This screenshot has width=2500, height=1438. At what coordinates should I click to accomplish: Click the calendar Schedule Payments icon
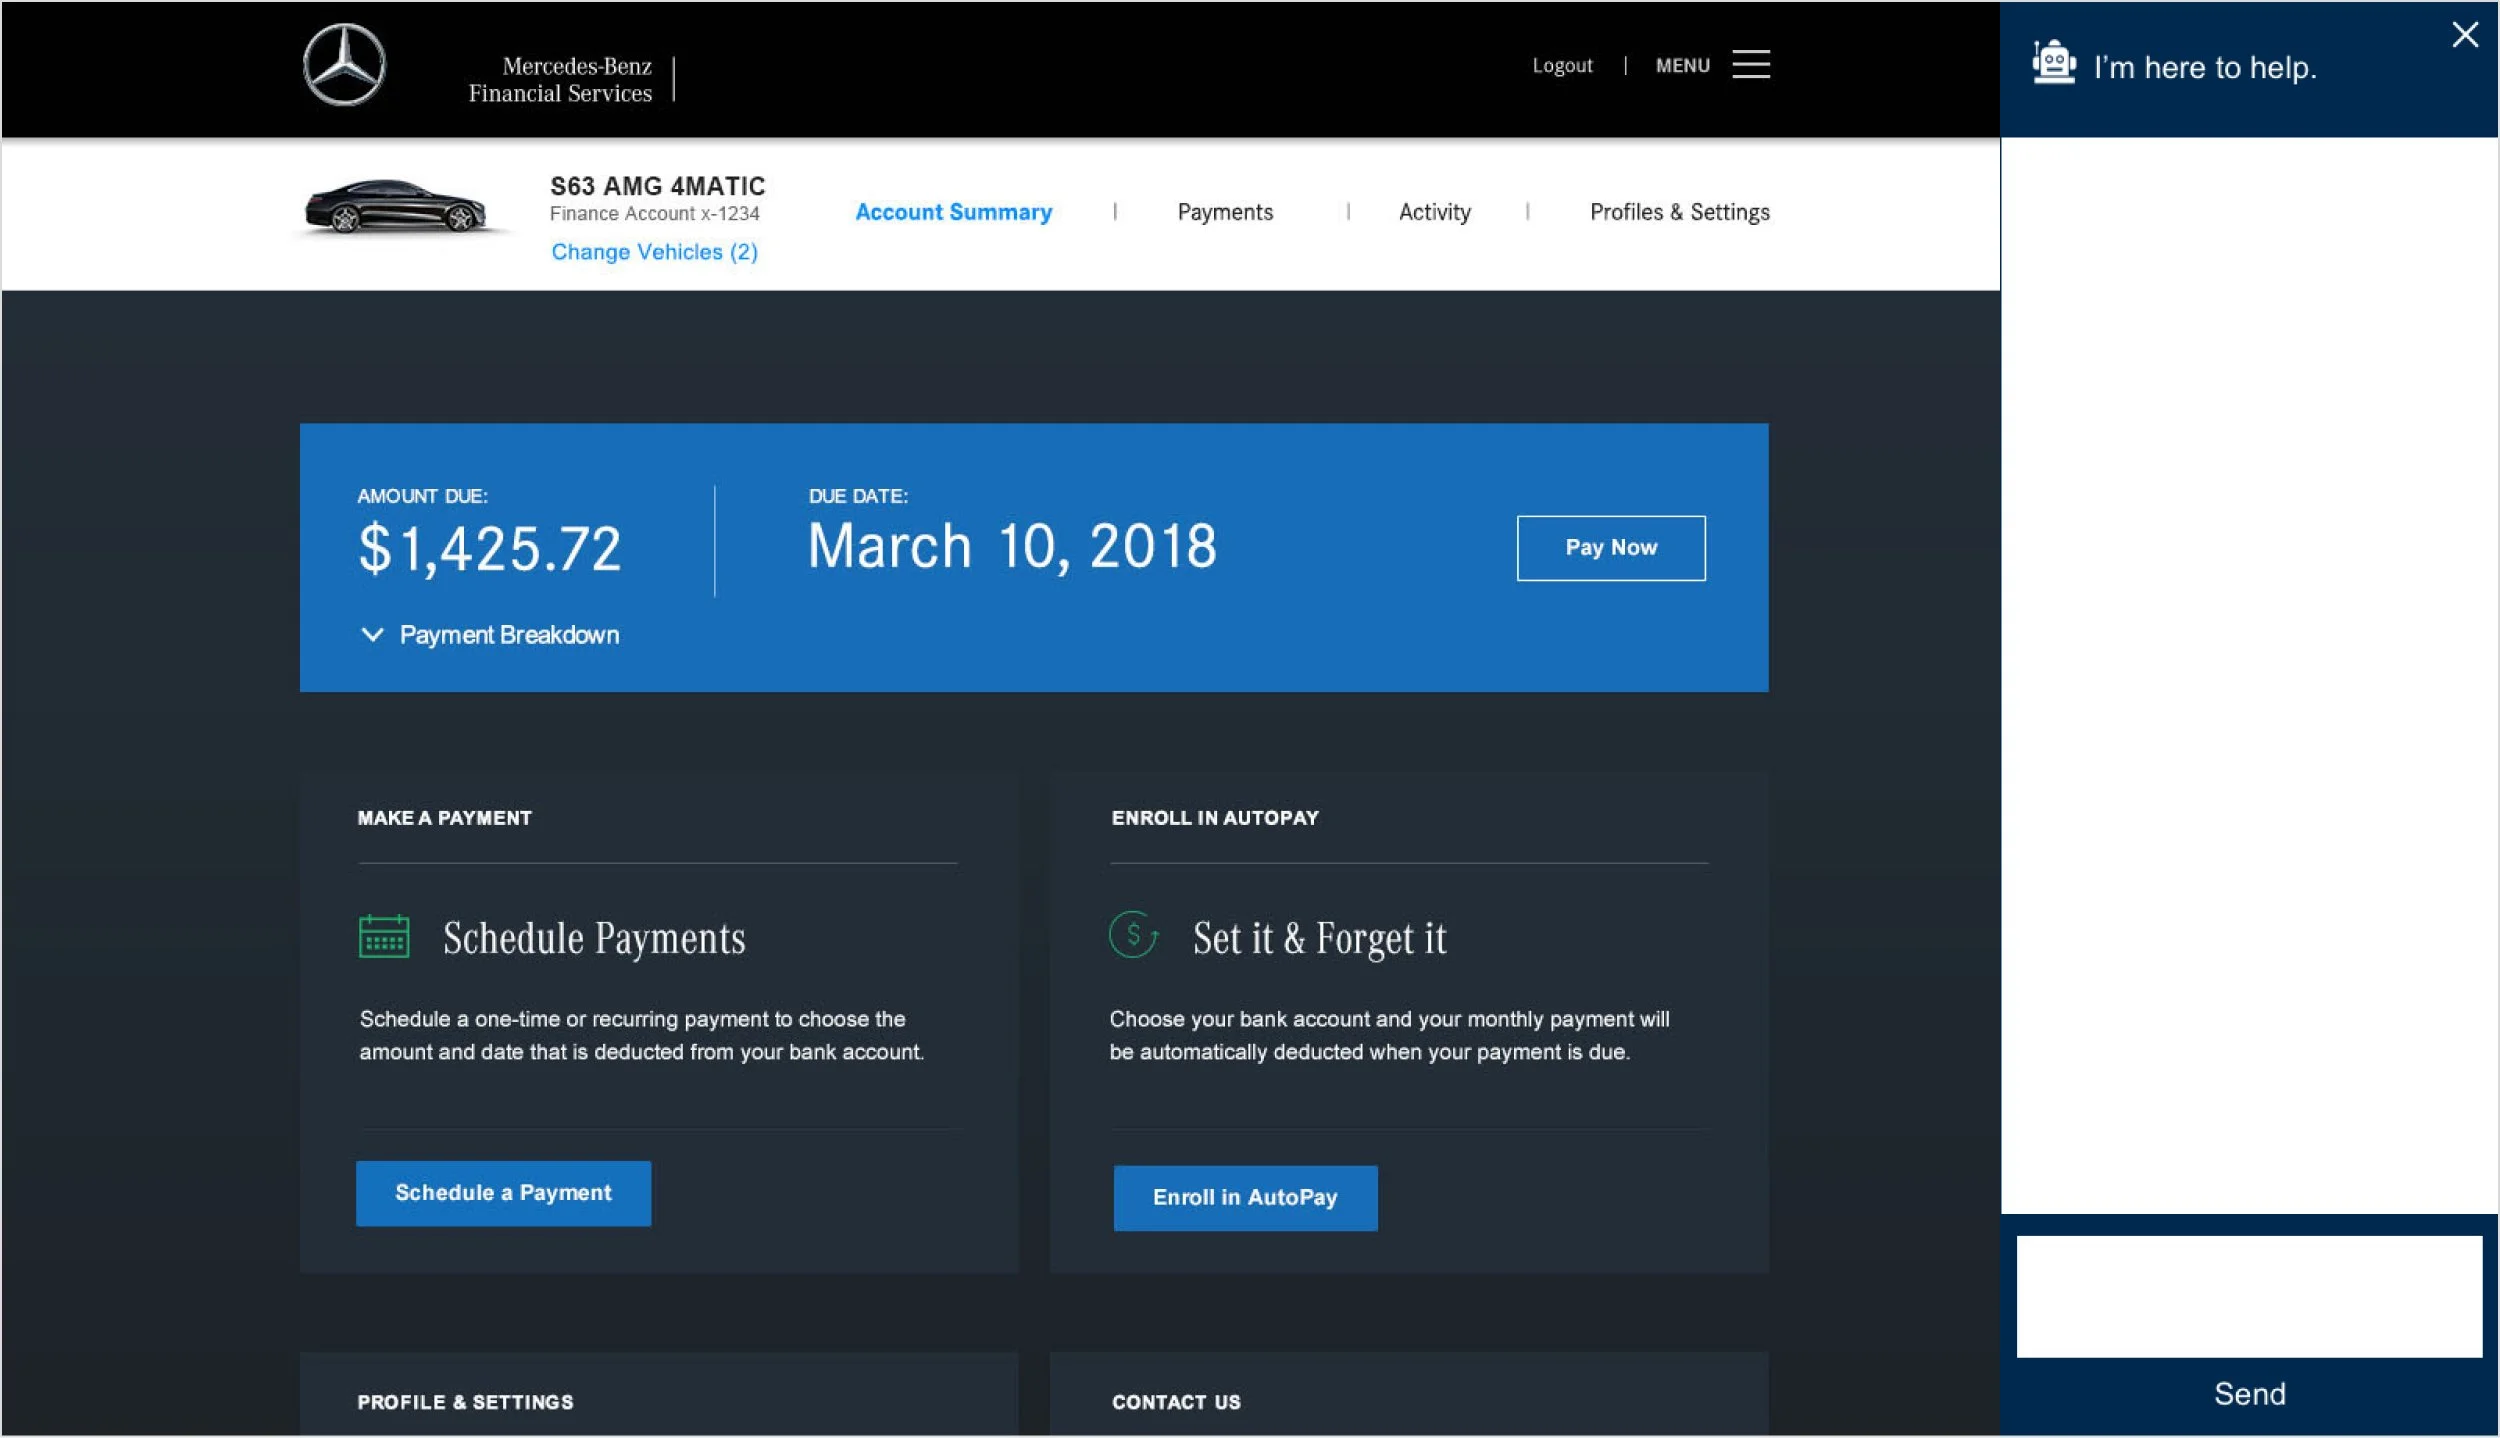click(x=384, y=937)
